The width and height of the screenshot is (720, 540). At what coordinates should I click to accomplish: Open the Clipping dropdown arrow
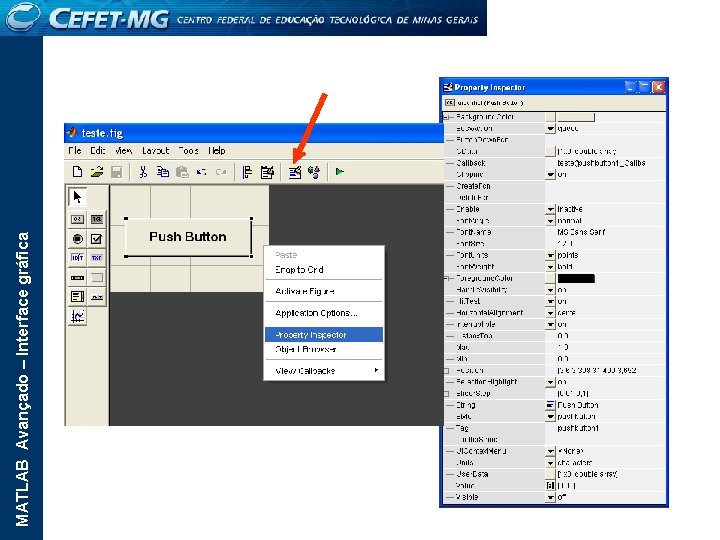tap(550, 174)
